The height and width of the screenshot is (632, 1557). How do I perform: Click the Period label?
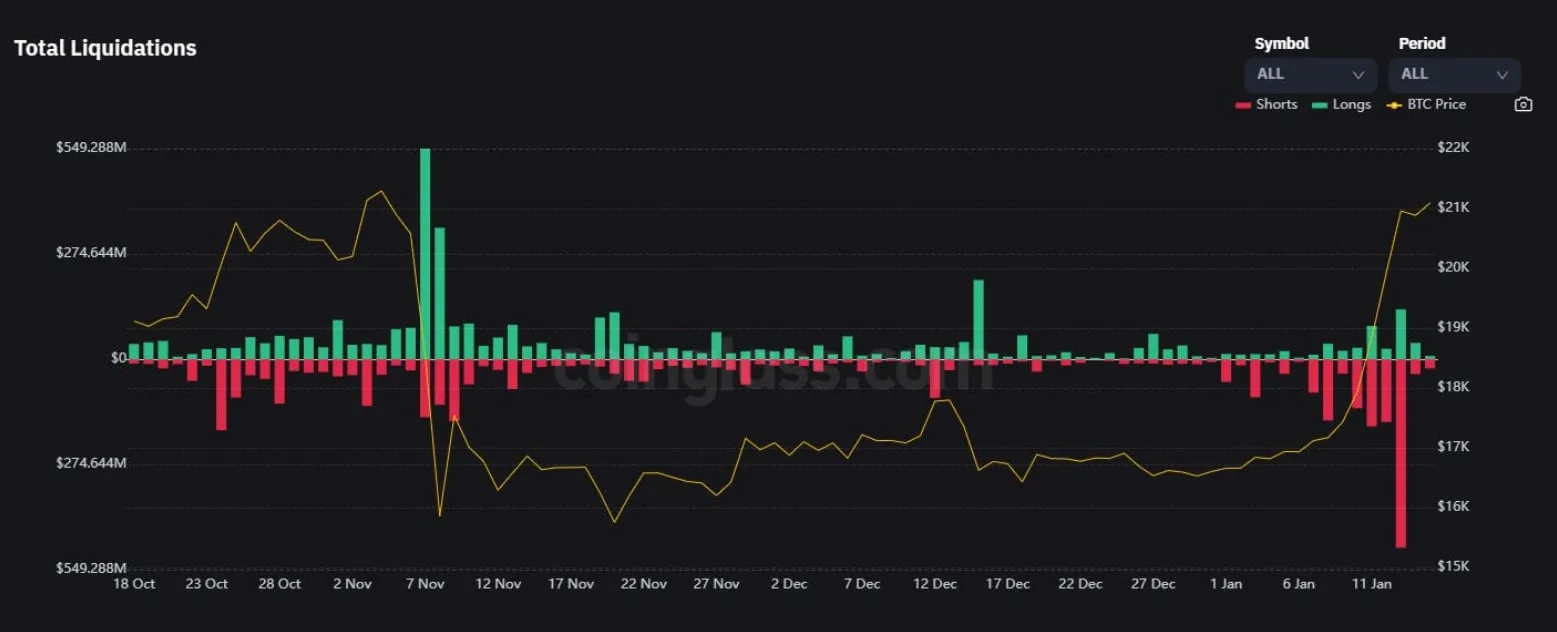click(x=1422, y=44)
